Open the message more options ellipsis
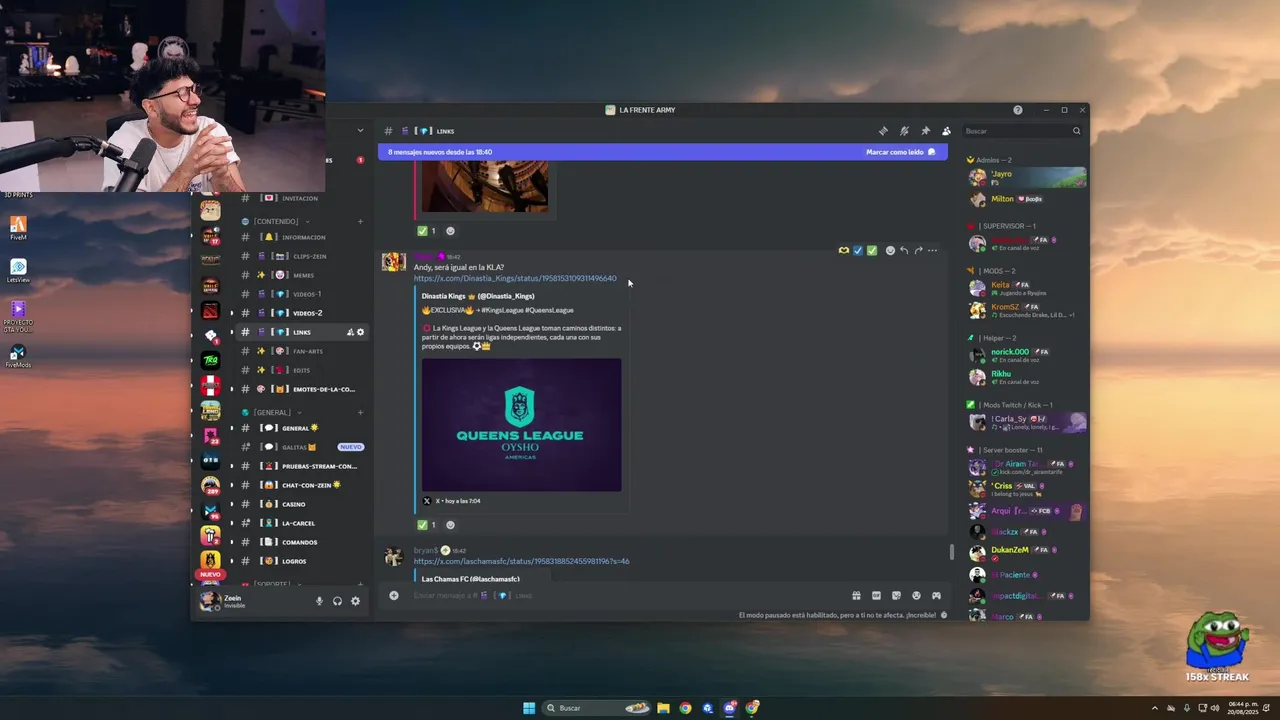The height and width of the screenshot is (720, 1280). (x=932, y=250)
